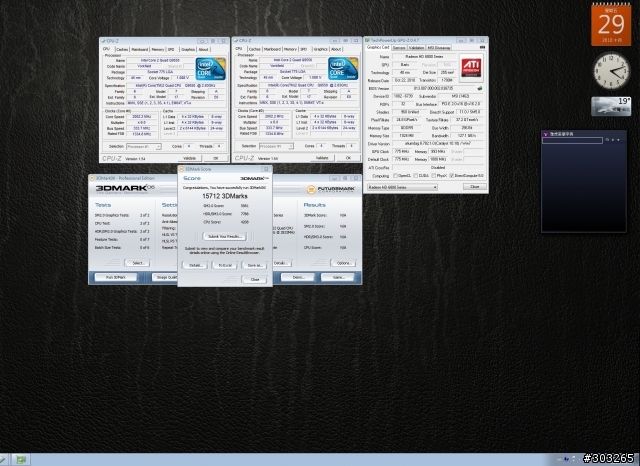Open the weather gadget showing 19°
The image size is (640, 466).
pyautogui.click(x=611, y=107)
